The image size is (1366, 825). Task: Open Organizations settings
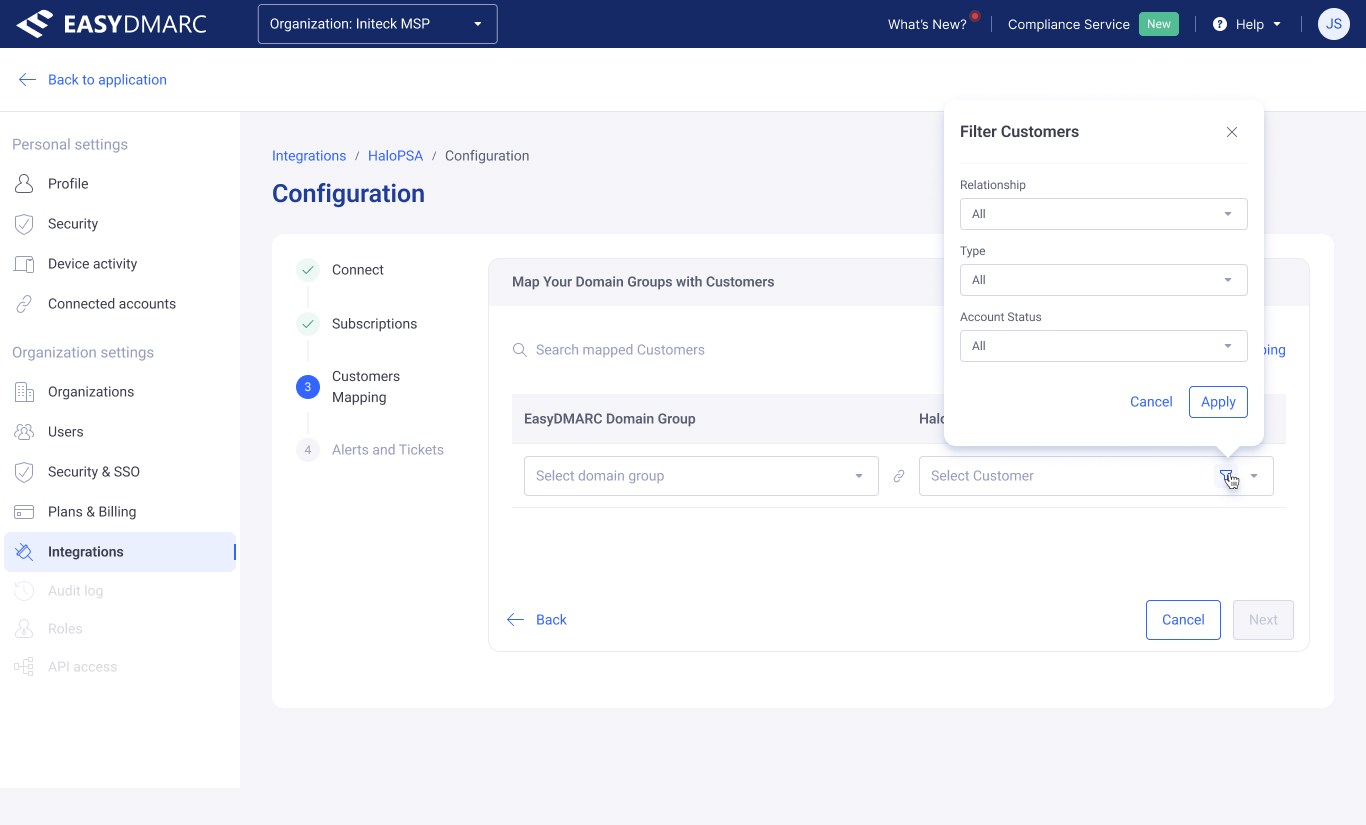coord(91,392)
